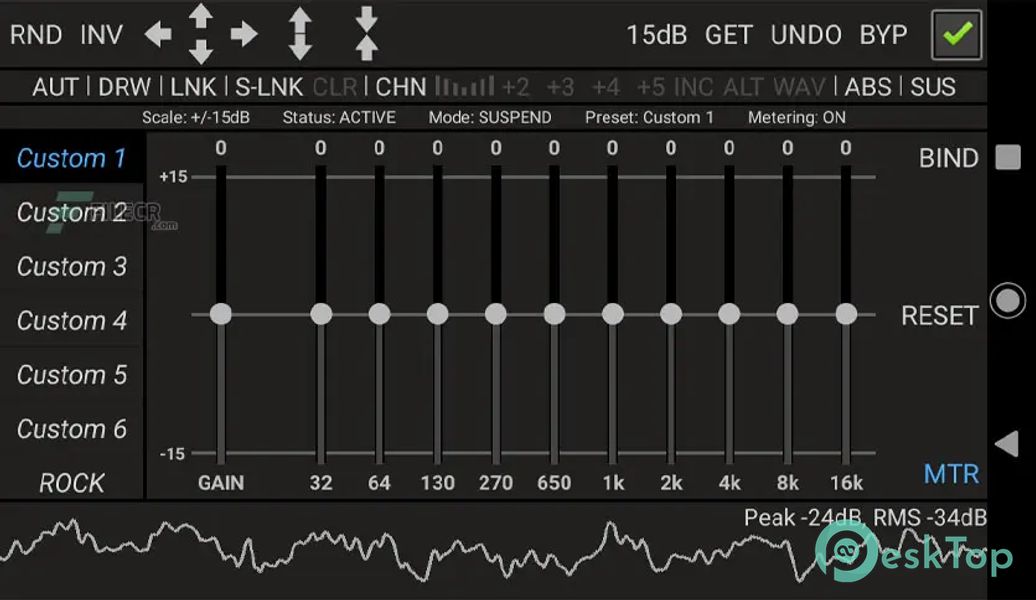Click the 32 Hz slider knob
This screenshot has width=1036, height=600.
321,314
